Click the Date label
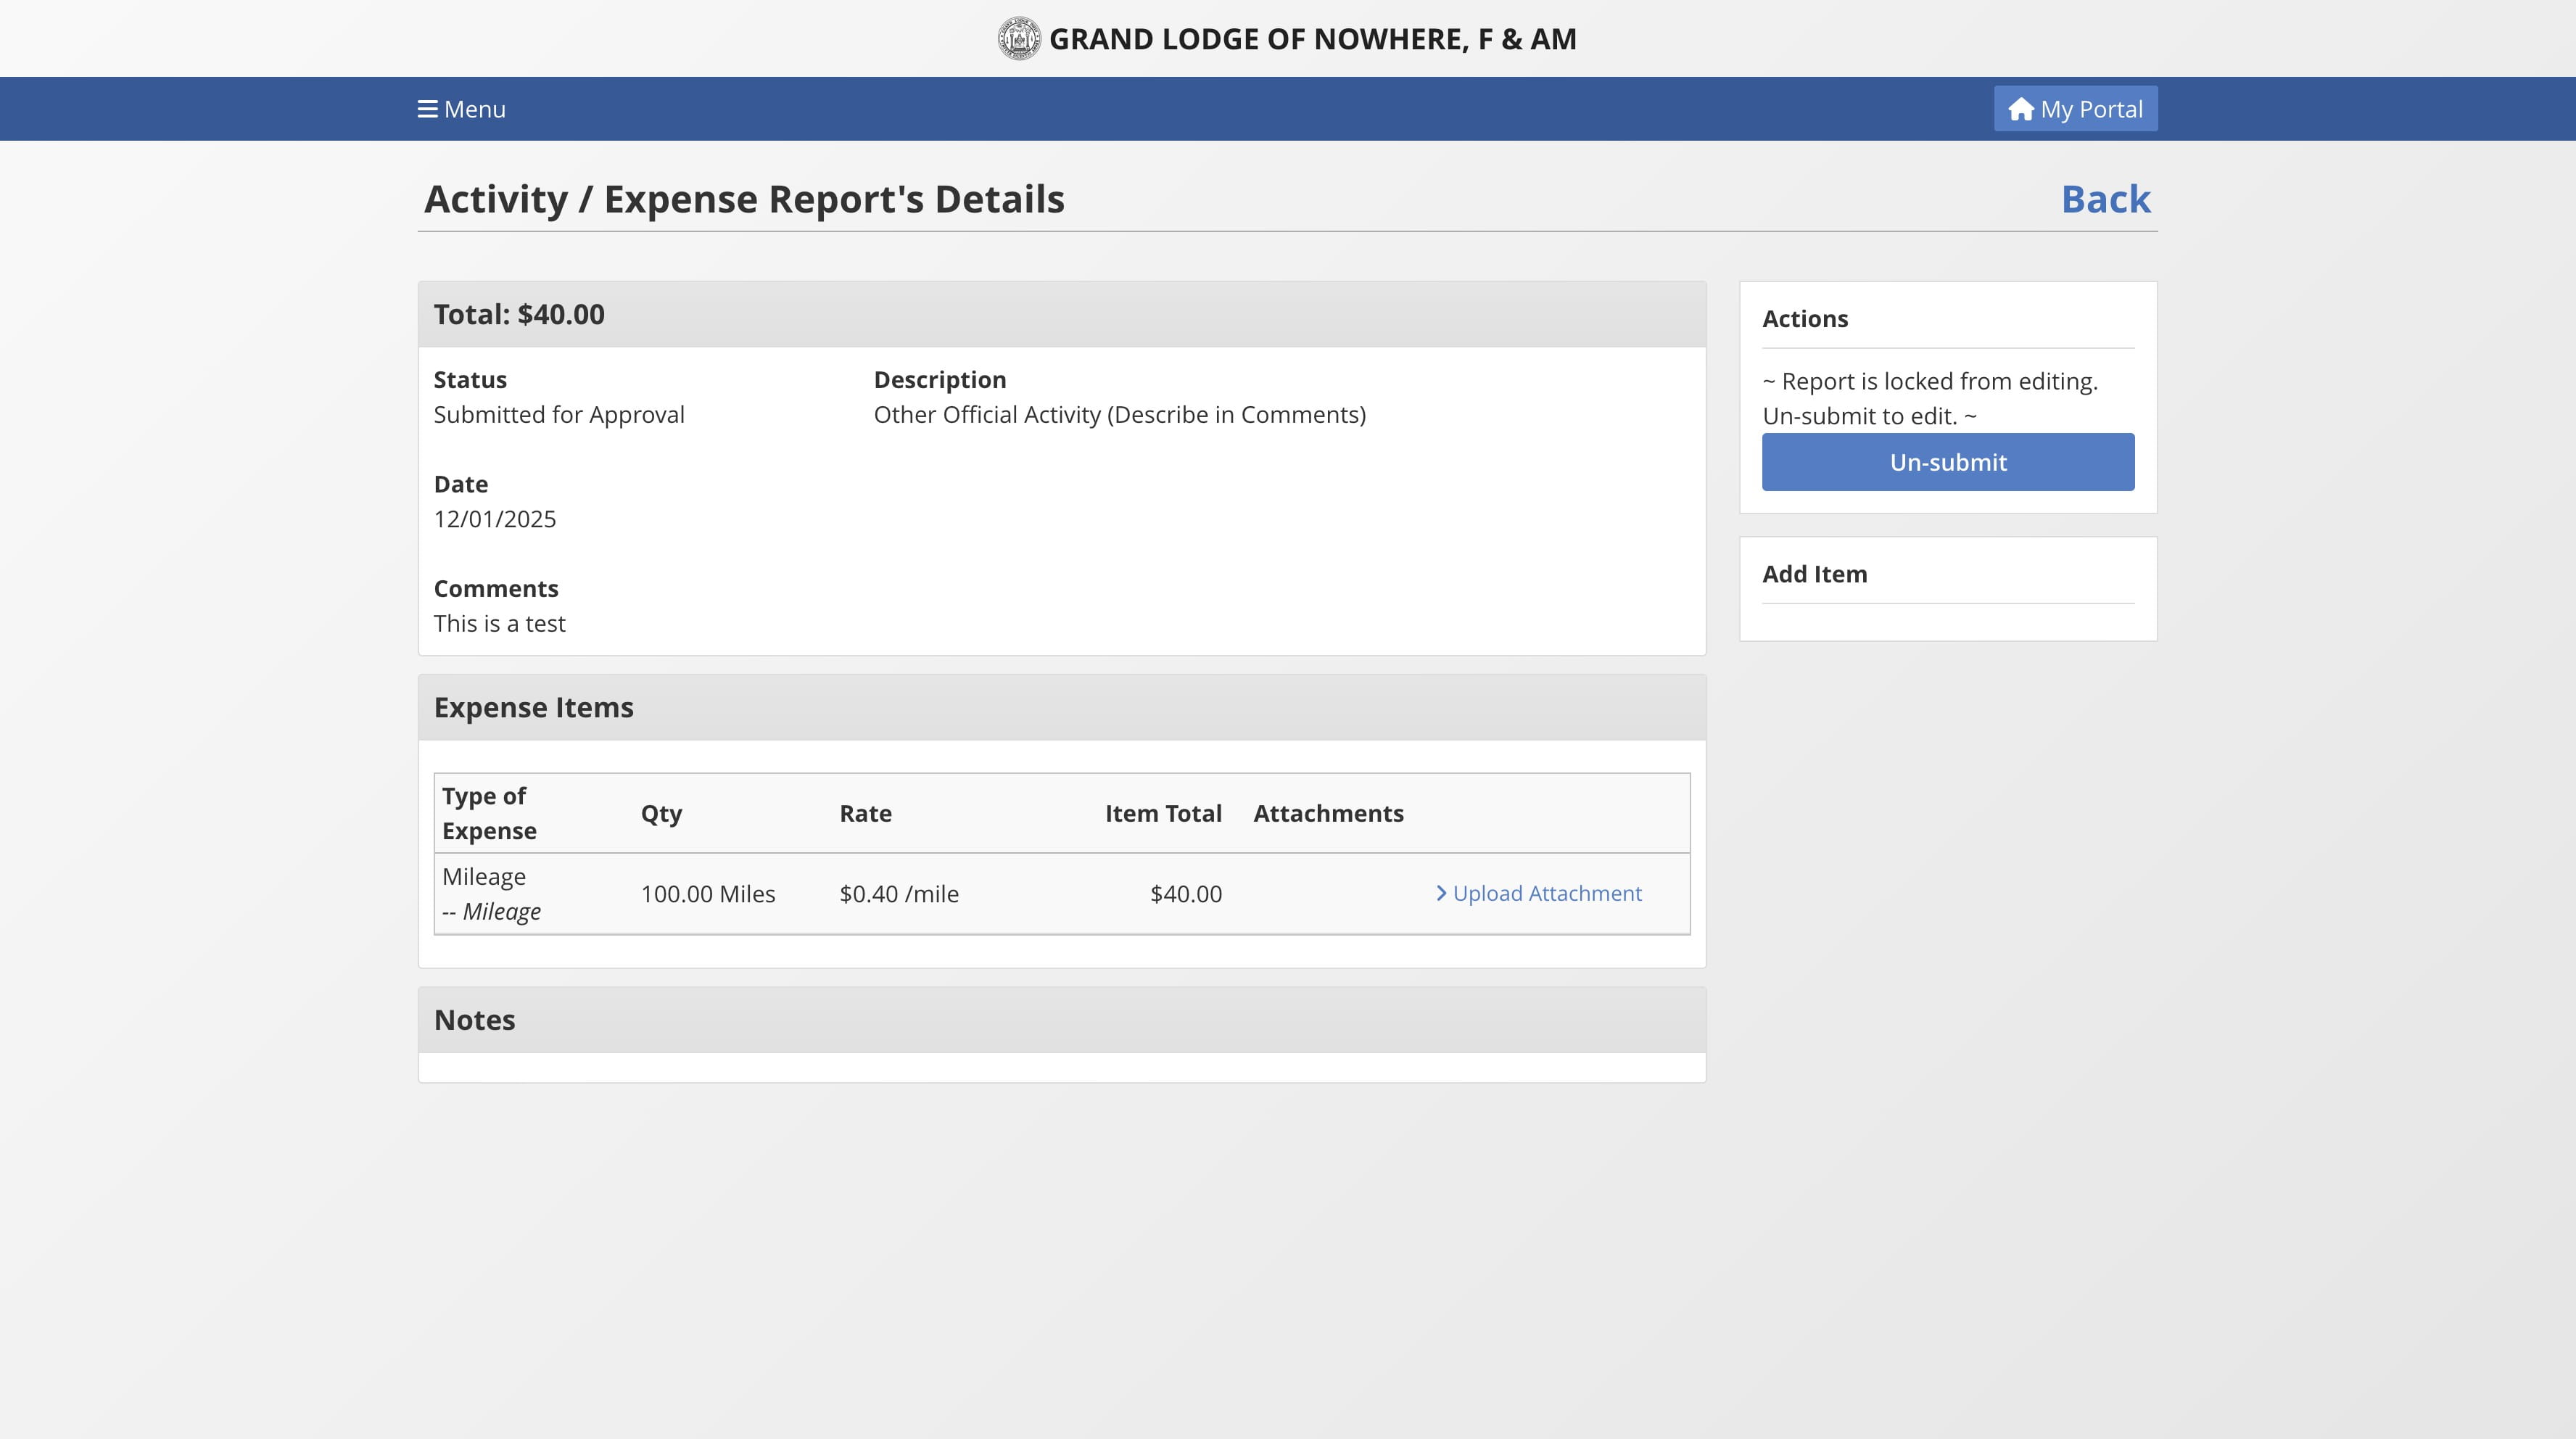 pyautogui.click(x=461, y=484)
